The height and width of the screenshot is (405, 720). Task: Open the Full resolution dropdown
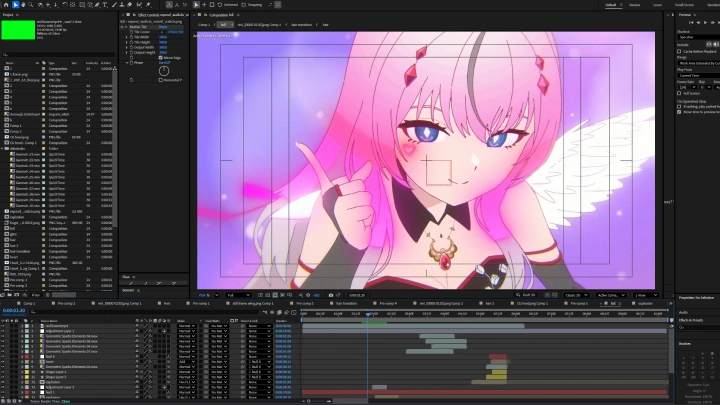[239, 295]
